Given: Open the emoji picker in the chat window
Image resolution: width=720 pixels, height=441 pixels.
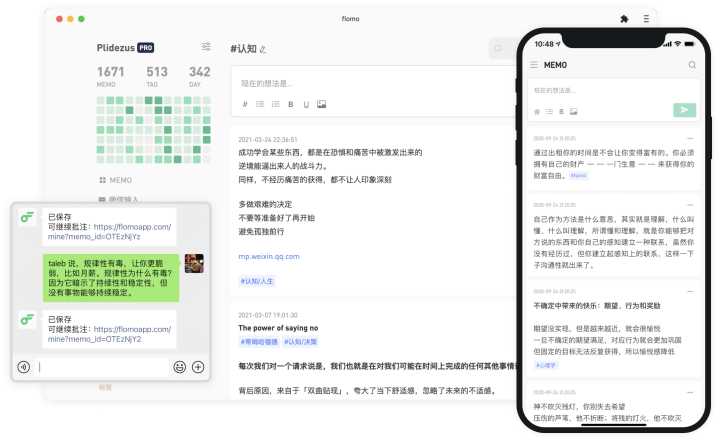Looking at the screenshot, I should coord(180,367).
